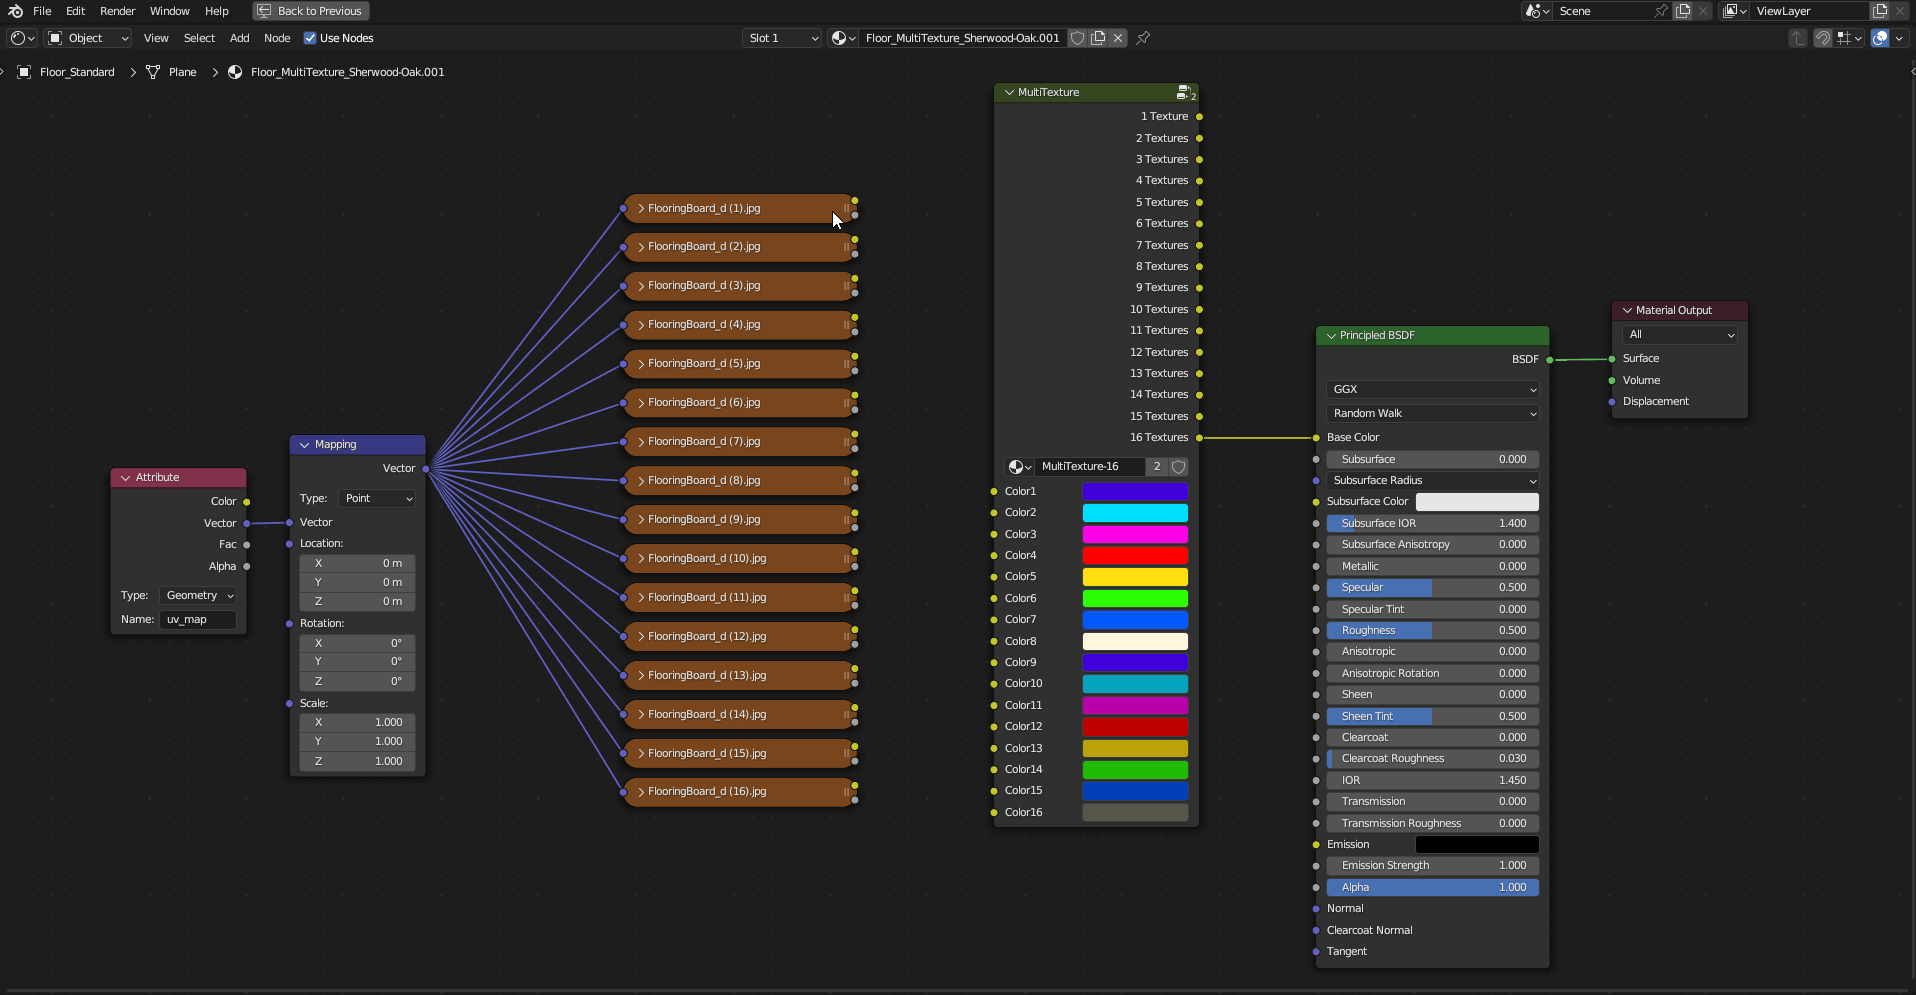Open the Slot 1 dropdown
1916x995 pixels.
click(x=783, y=38)
